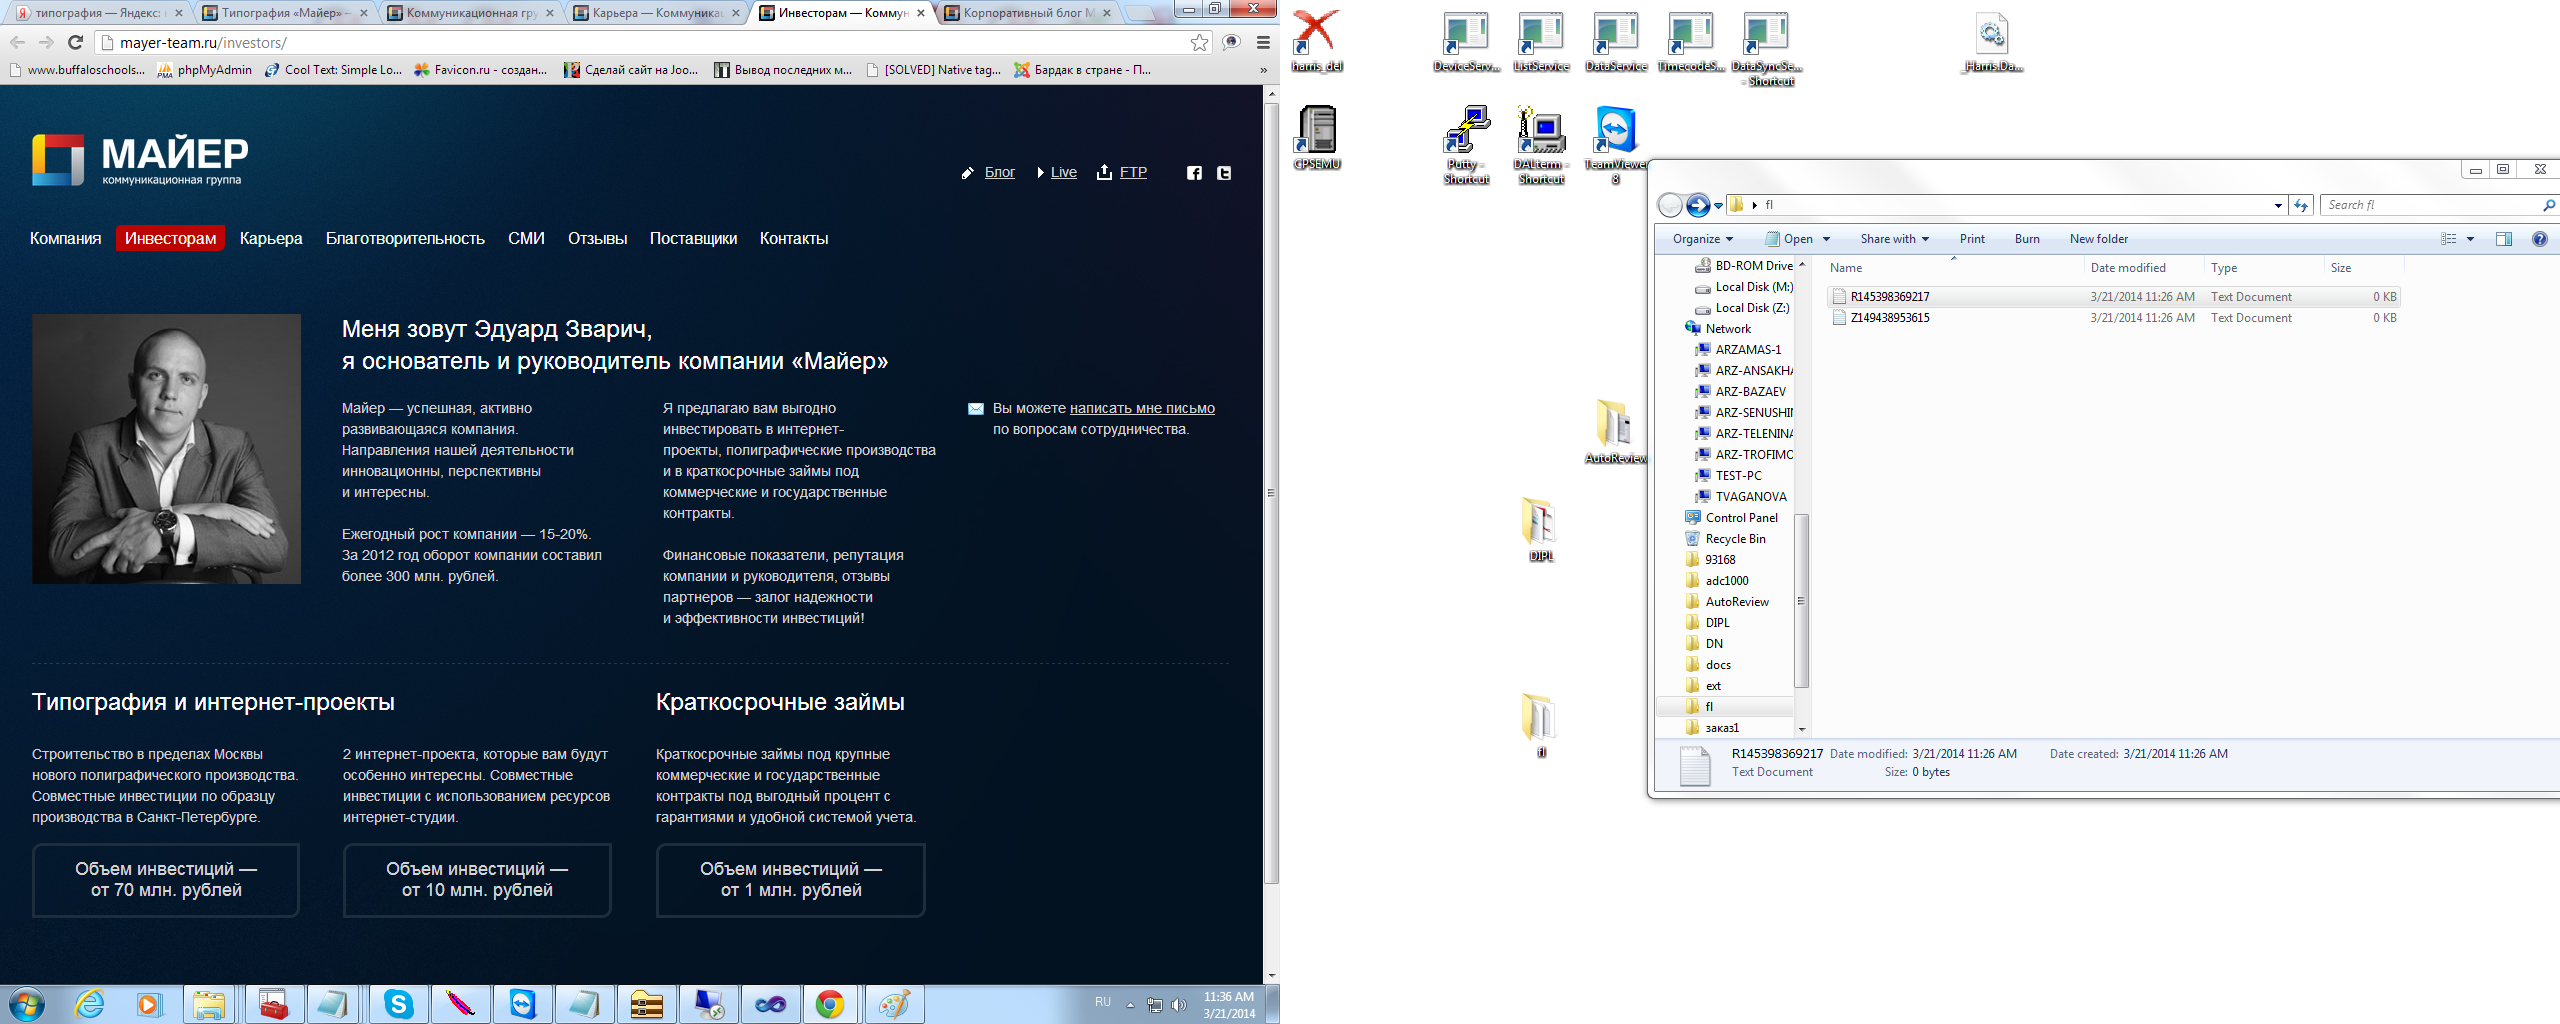Select the DAIterm shortcut desktop icon
The height and width of the screenshot is (1024, 2560).
click(x=1541, y=145)
